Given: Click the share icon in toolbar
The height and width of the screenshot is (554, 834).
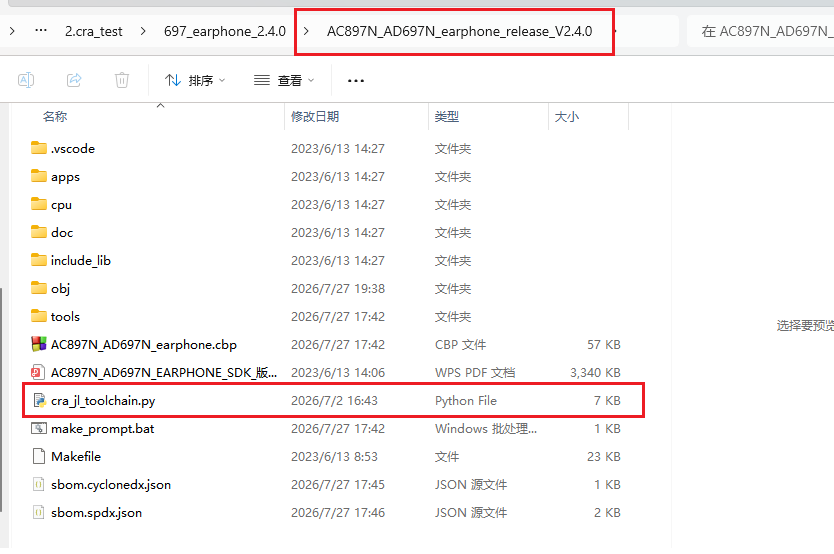Looking at the screenshot, I should click(74, 80).
